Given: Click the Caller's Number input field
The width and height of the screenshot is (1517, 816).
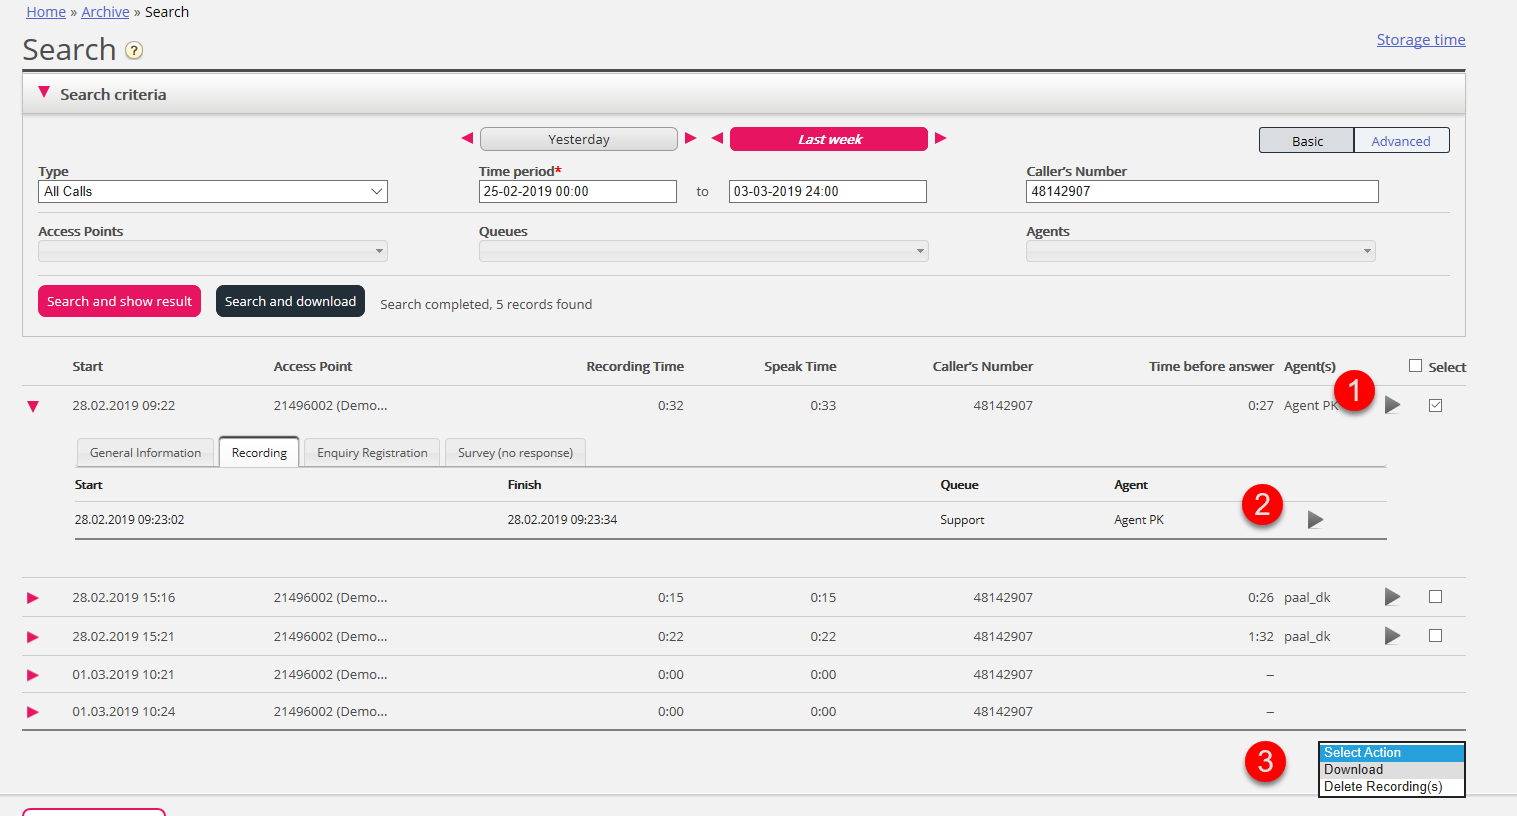Looking at the screenshot, I should coord(1201,191).
